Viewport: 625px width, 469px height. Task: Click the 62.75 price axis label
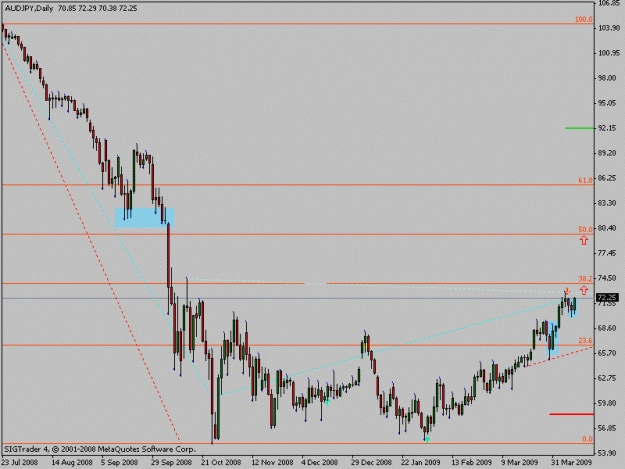click(609, 378)
